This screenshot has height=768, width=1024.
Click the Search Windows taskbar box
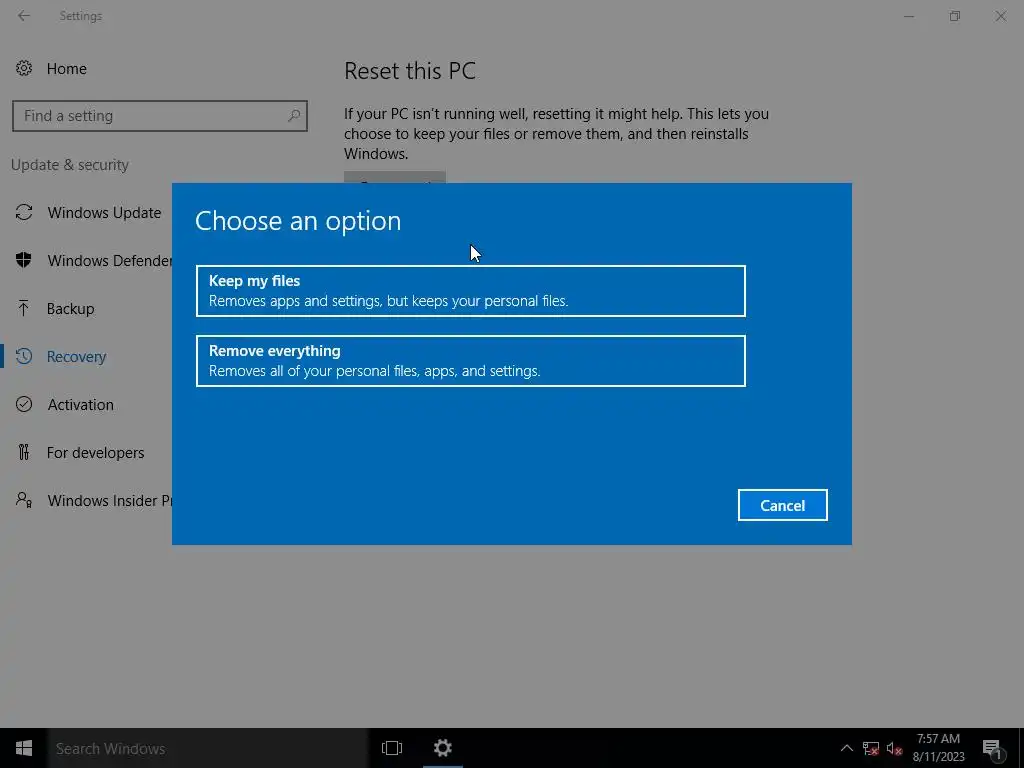(x=208, y=748)
